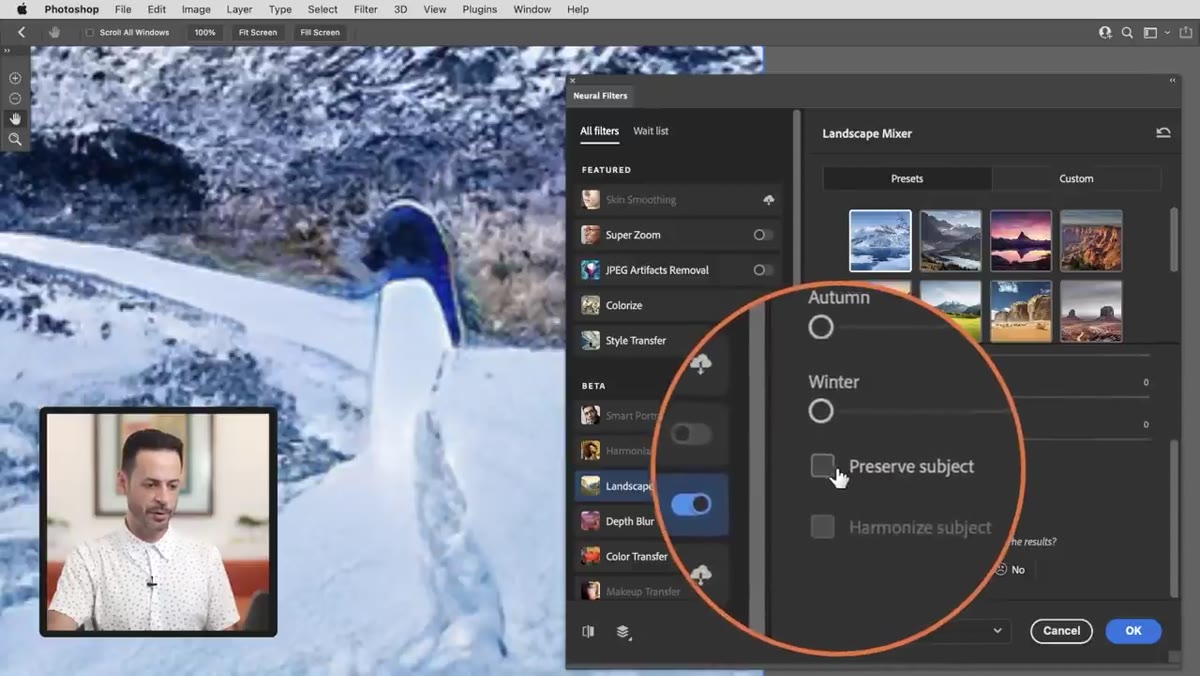Open the Edit menu
The width and height of the screenshot is (1200, 676).
(x=157, y=9)
